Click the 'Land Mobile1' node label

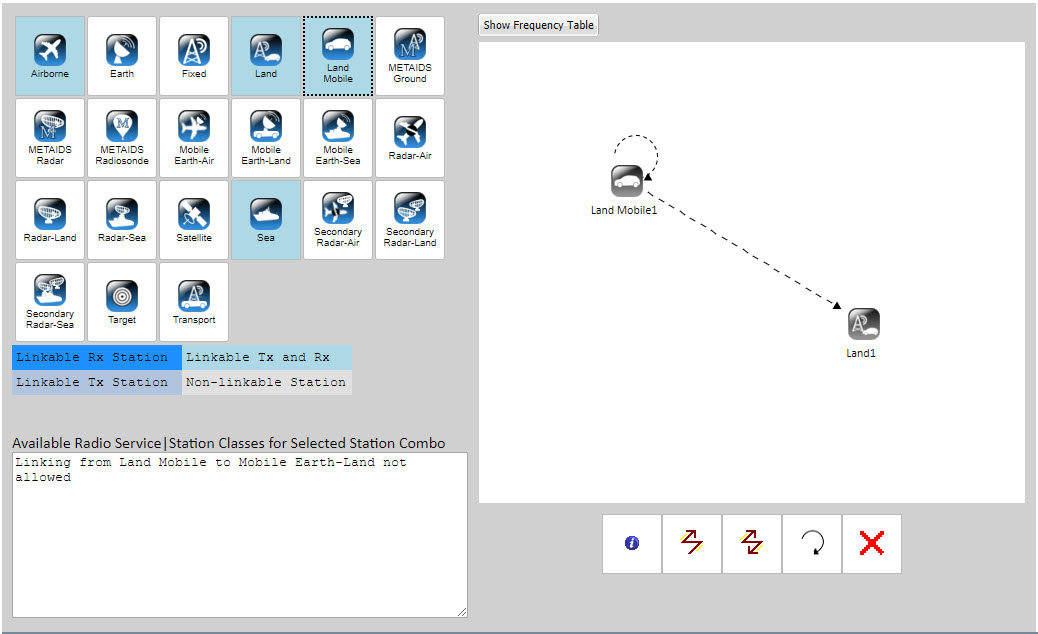[x=624, y=210]
